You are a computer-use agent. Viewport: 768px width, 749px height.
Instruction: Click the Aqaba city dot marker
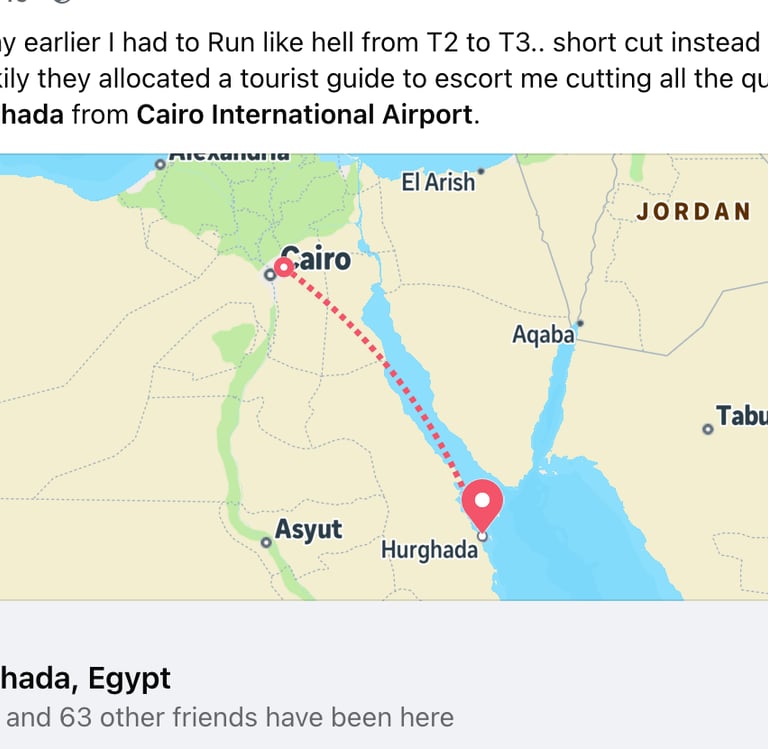[580, 322]
